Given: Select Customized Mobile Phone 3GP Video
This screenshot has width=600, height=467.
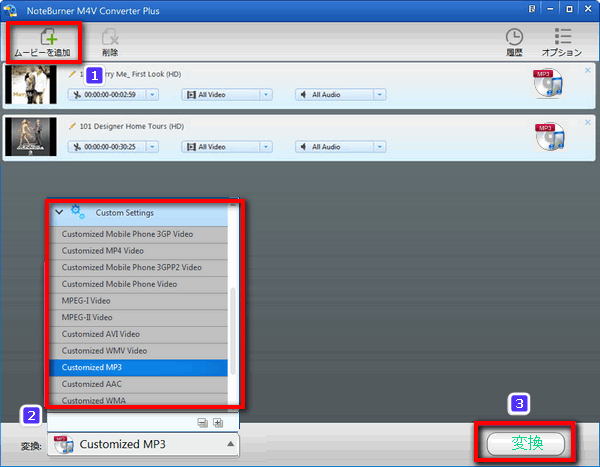Looking at the screenshot, I should (139, 234).
